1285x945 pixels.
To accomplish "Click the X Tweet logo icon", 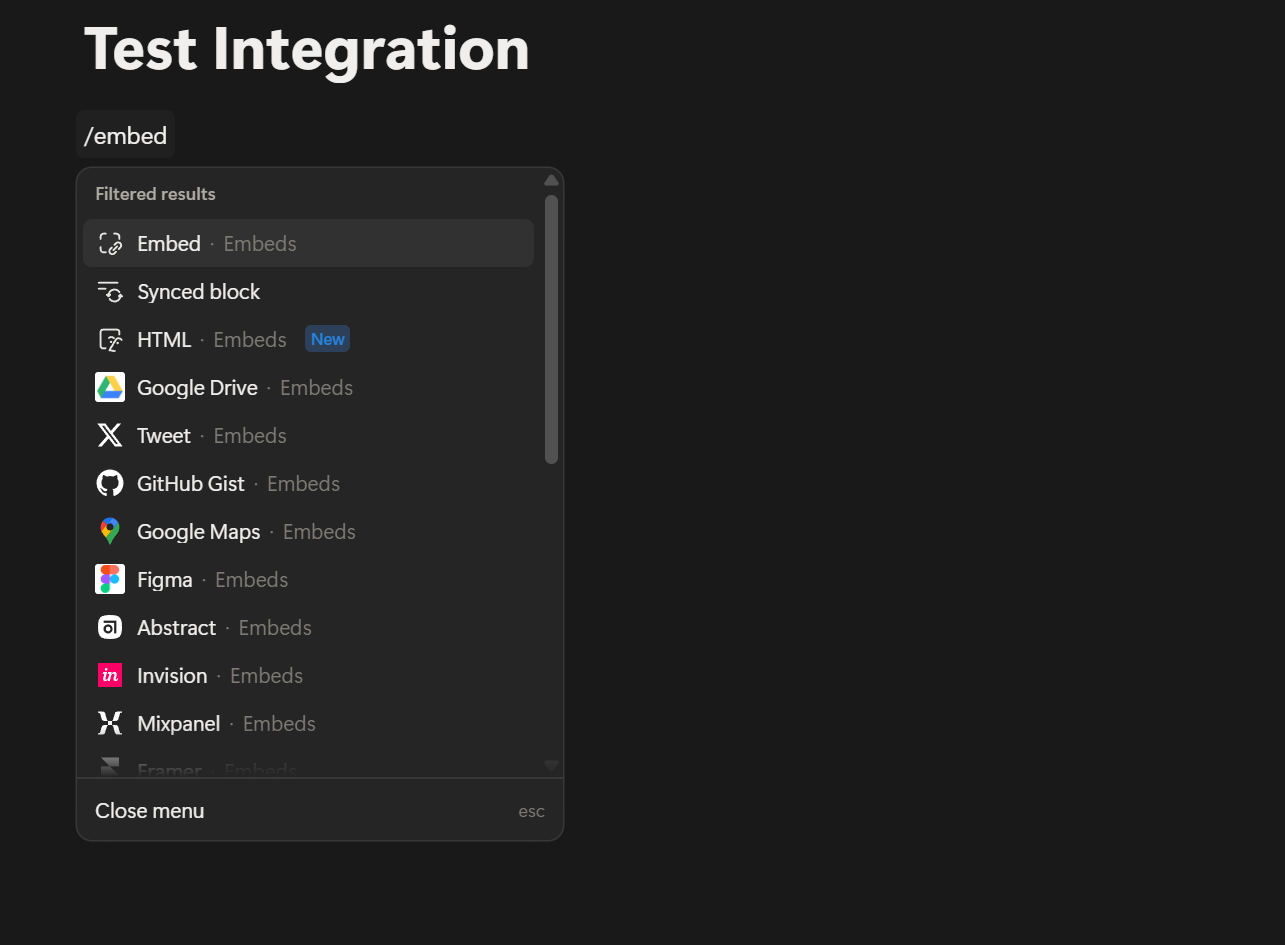I will pyautogui.click(x=110, y=435).
